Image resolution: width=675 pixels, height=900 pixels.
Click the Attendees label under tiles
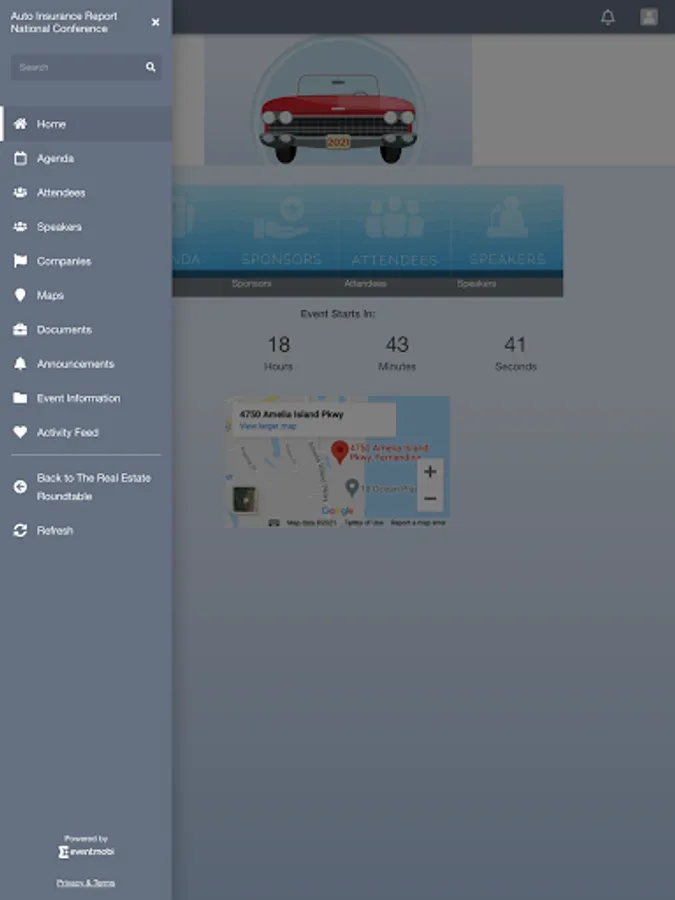(x=365, y=284)
